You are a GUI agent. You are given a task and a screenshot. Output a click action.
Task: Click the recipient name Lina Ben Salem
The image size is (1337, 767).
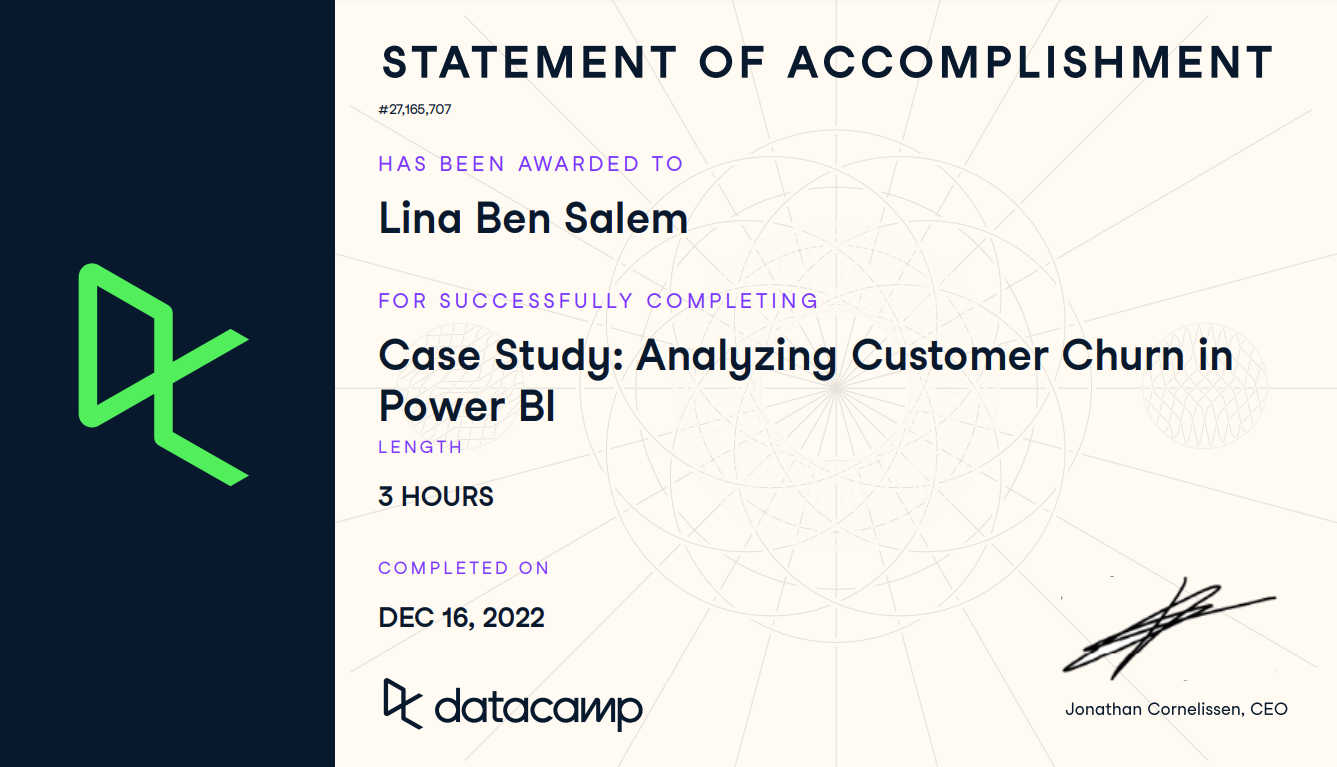533,218
